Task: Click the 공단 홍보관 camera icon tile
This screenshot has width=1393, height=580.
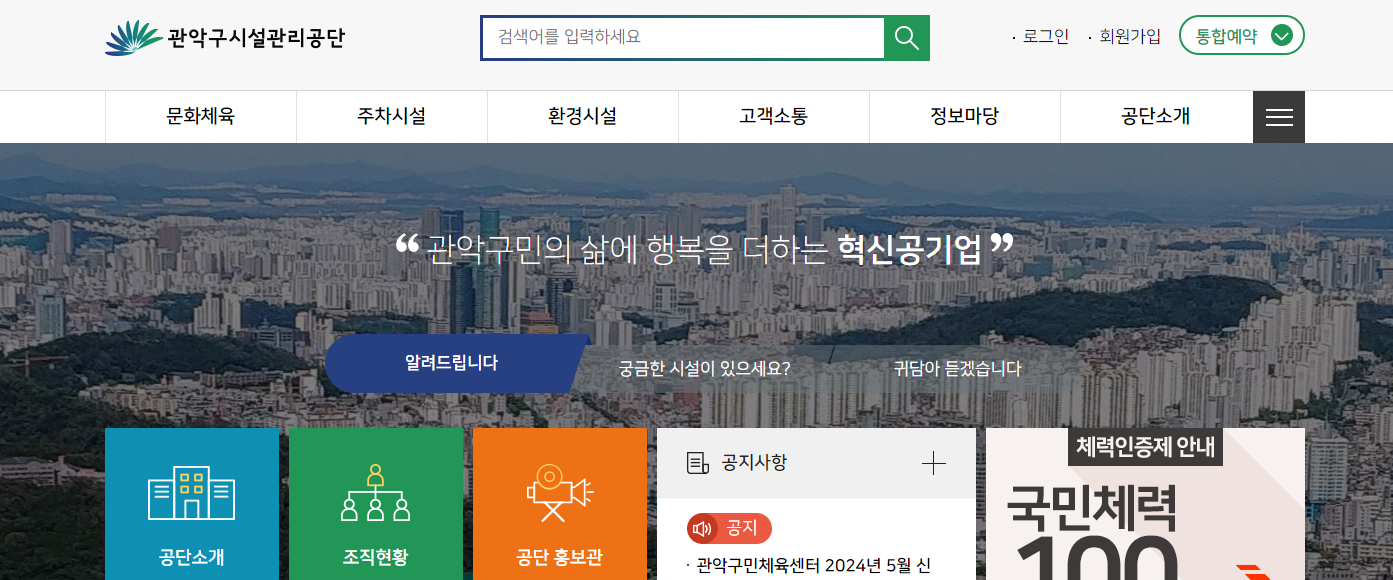Action: point(560,504)
